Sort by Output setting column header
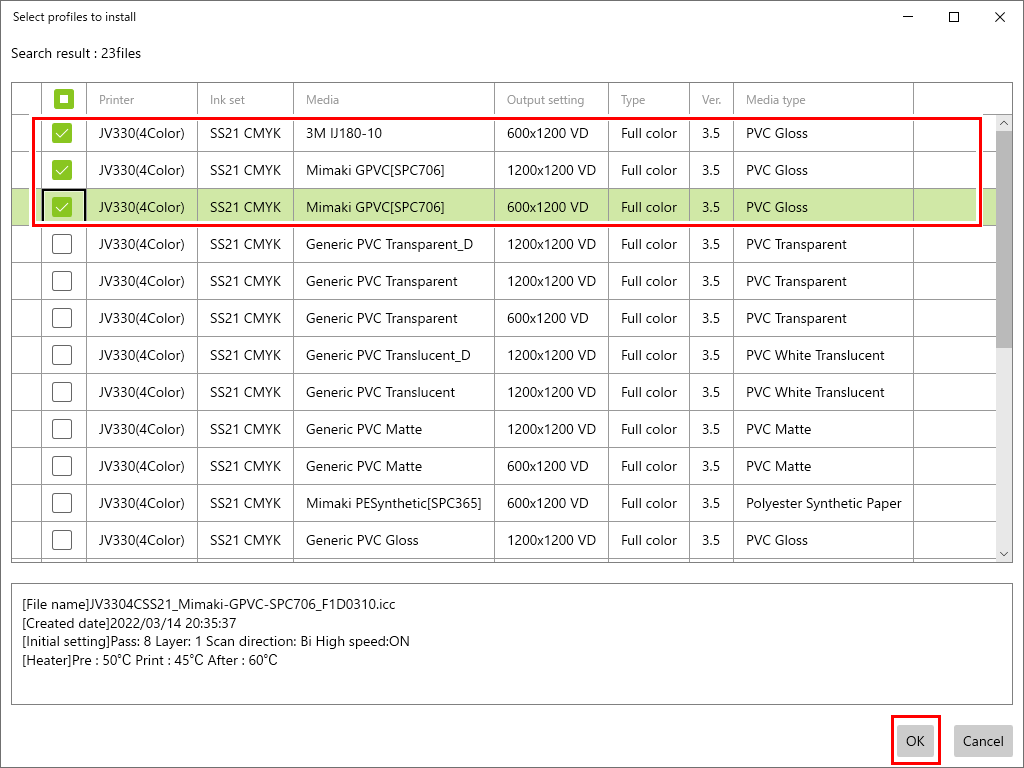 point(550,99)
